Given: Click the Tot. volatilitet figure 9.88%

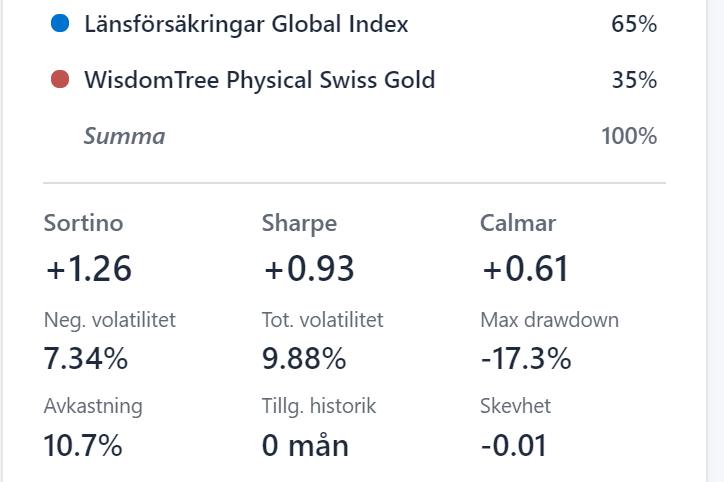Looking at the screenshot, I should pyautogui.click(x=304, y=357).
